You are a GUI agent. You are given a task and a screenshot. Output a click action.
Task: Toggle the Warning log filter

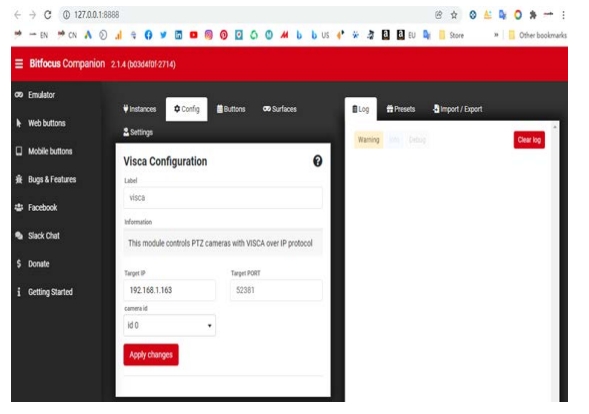[369, 140]
